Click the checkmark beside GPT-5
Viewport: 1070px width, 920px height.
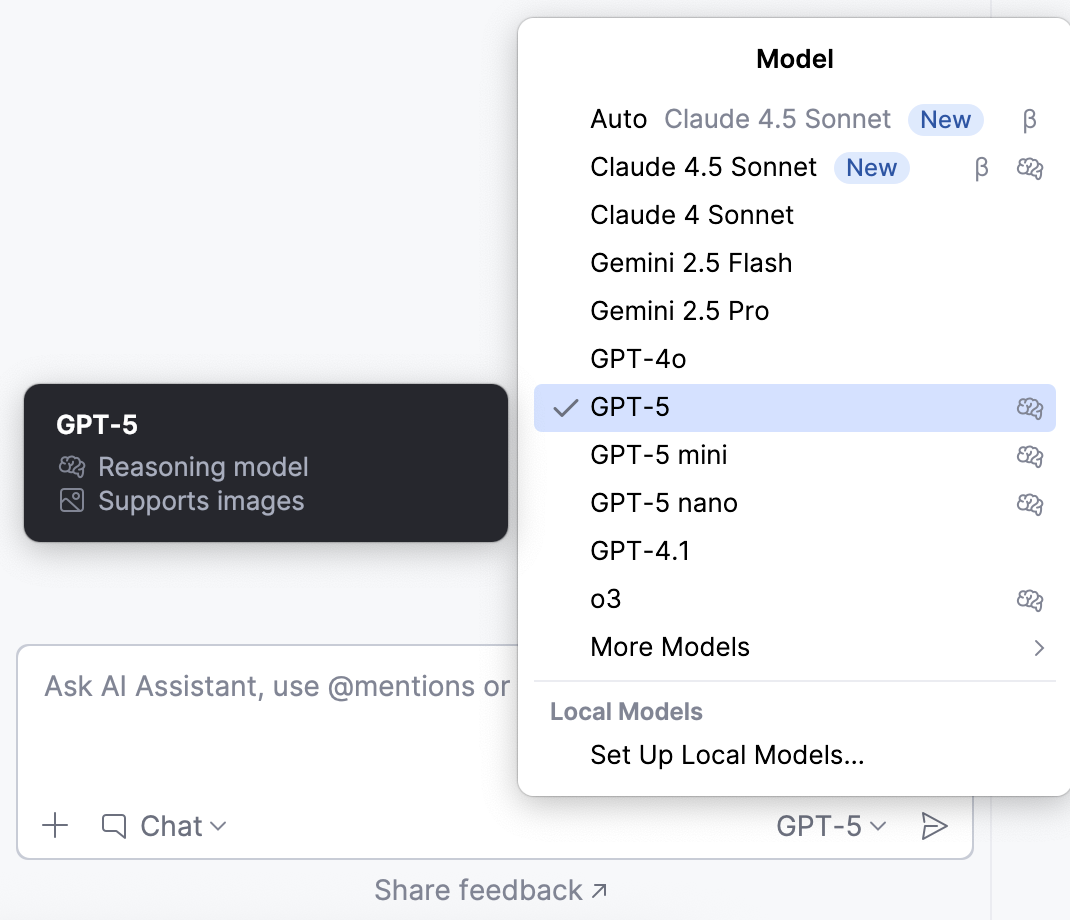pyautogui.click(x=565, y=407)
